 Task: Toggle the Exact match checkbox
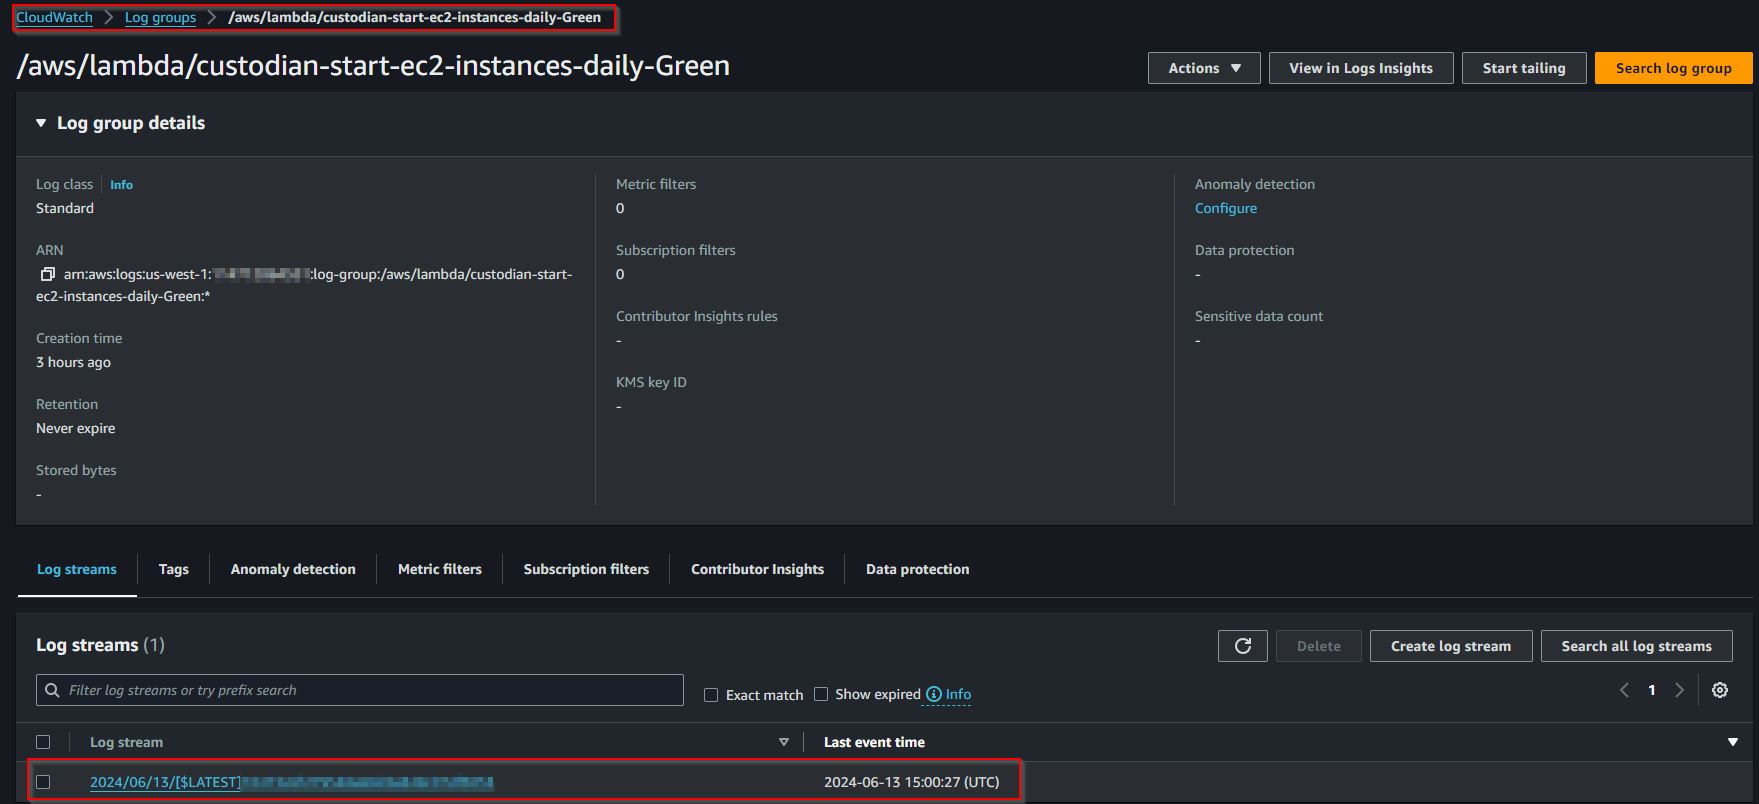[x=711, y=695]
